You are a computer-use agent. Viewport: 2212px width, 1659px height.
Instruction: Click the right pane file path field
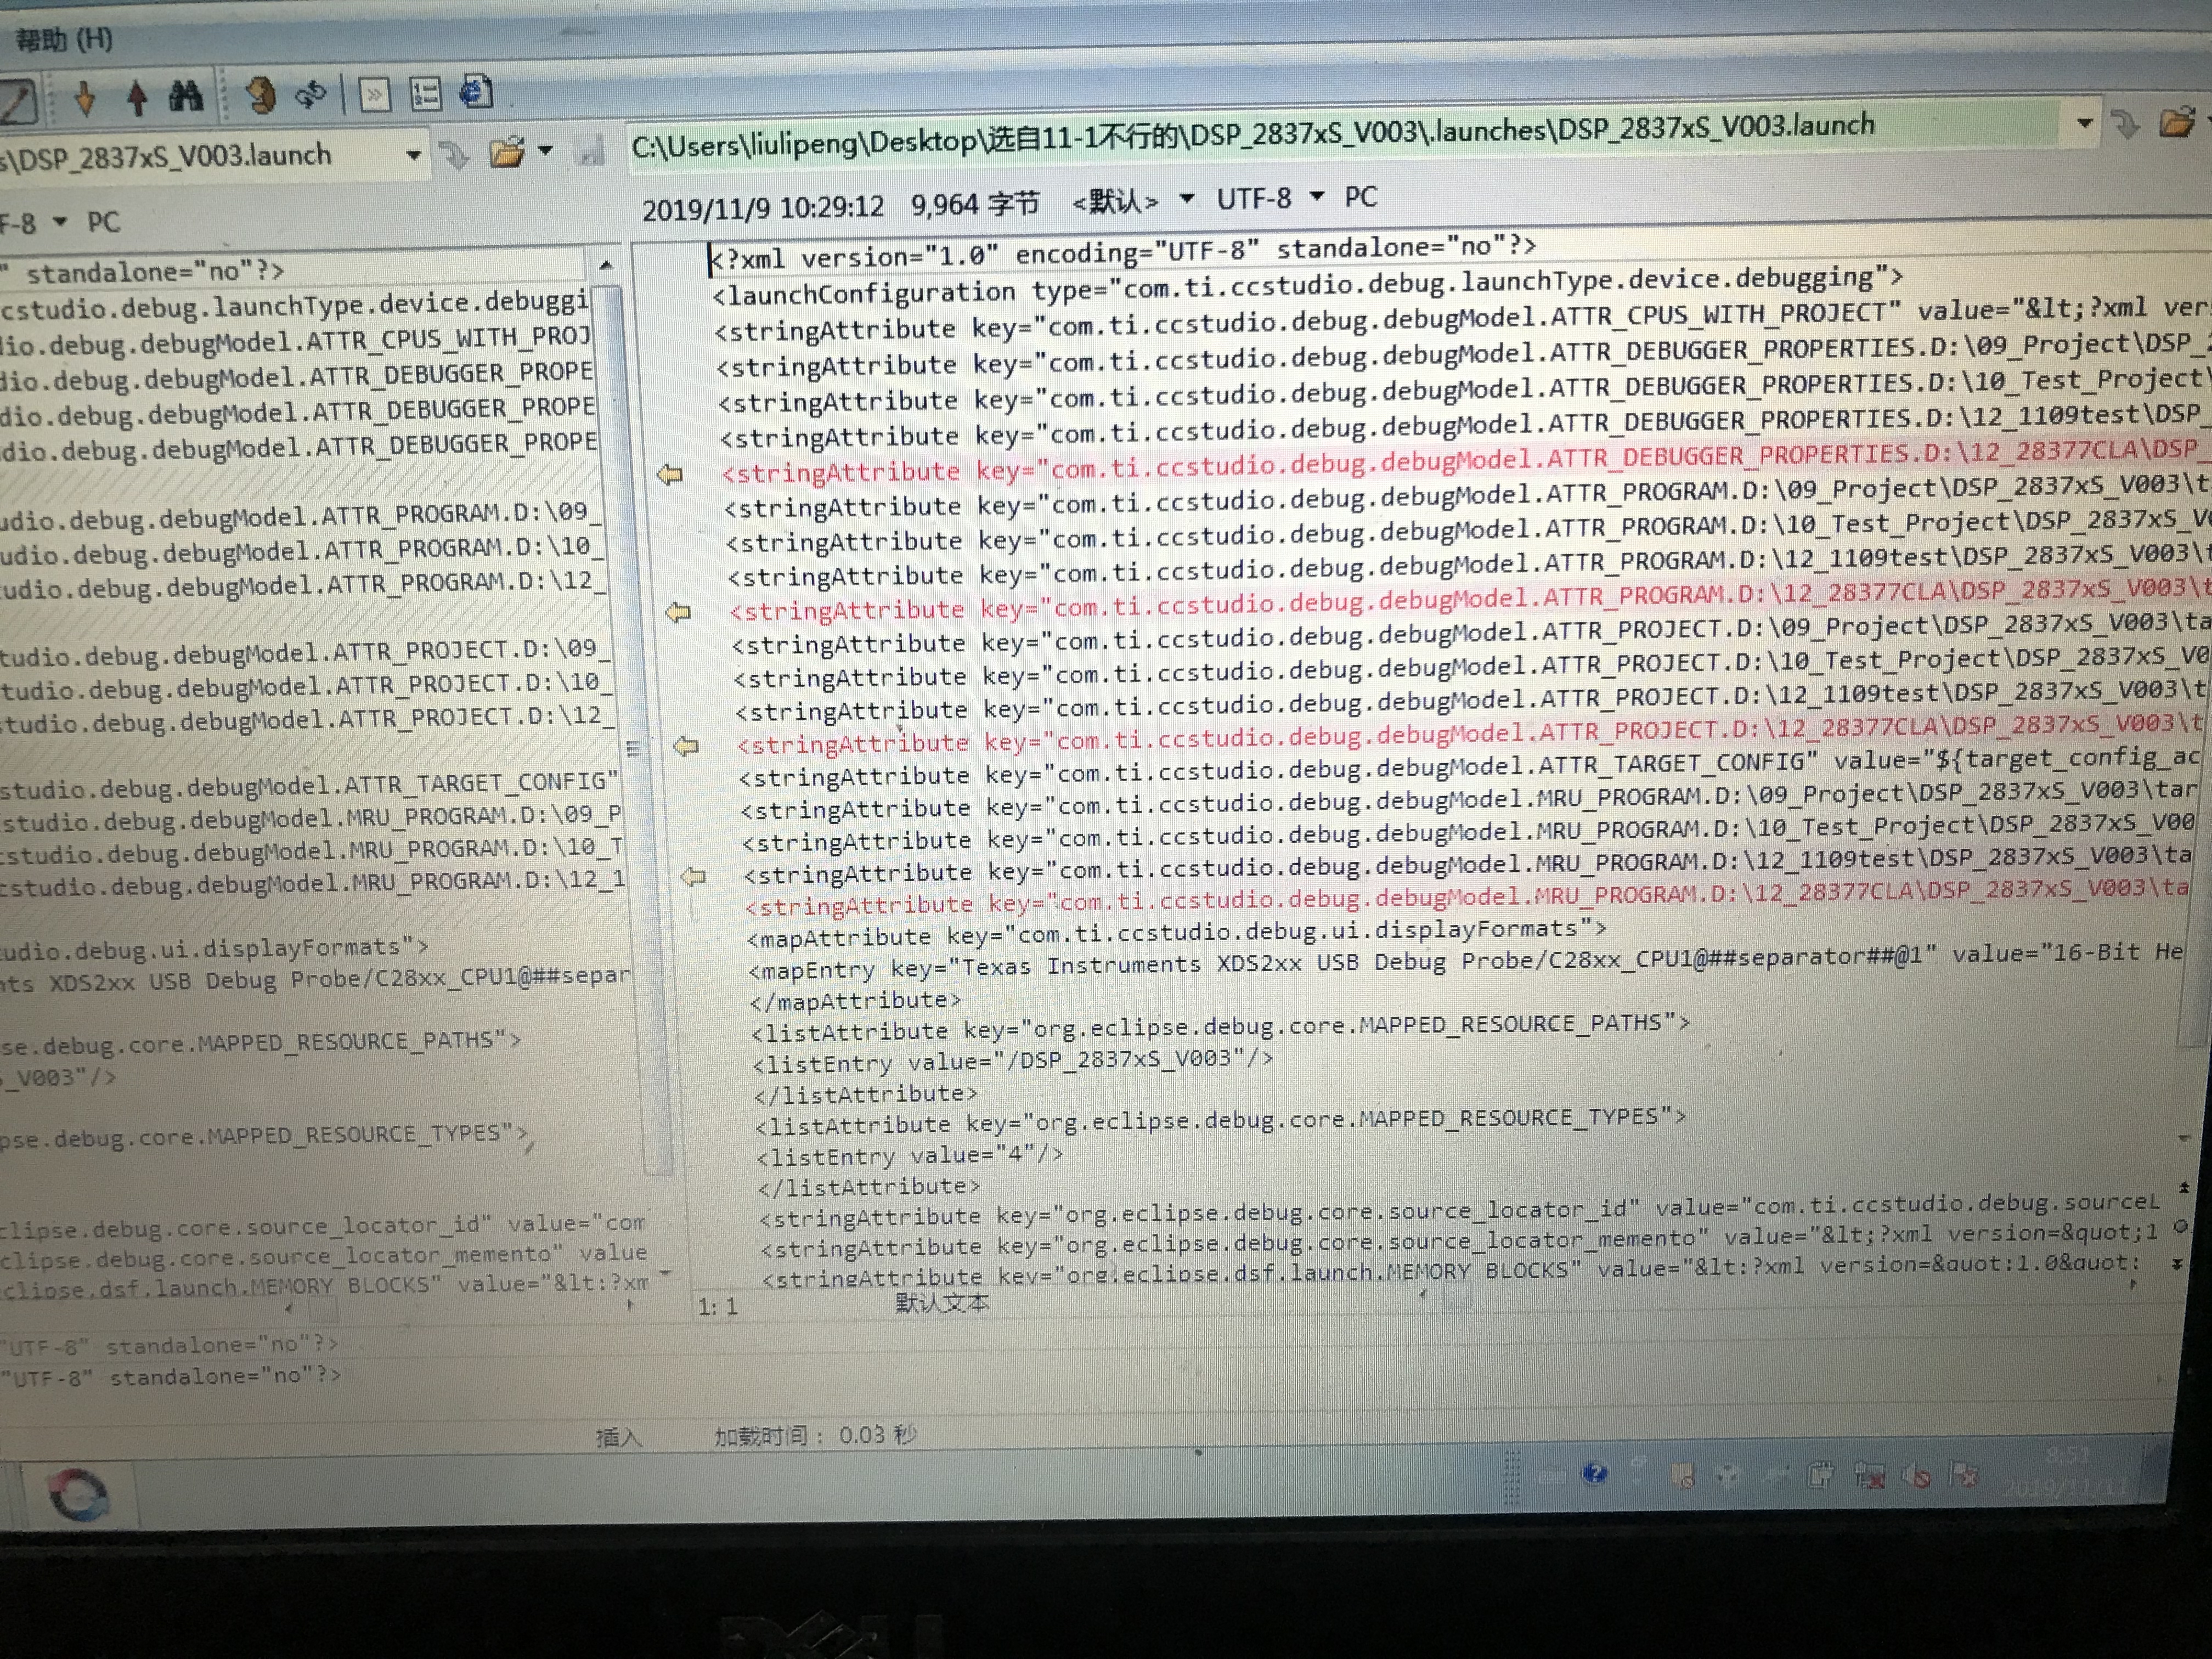[x=1250, y=137]
